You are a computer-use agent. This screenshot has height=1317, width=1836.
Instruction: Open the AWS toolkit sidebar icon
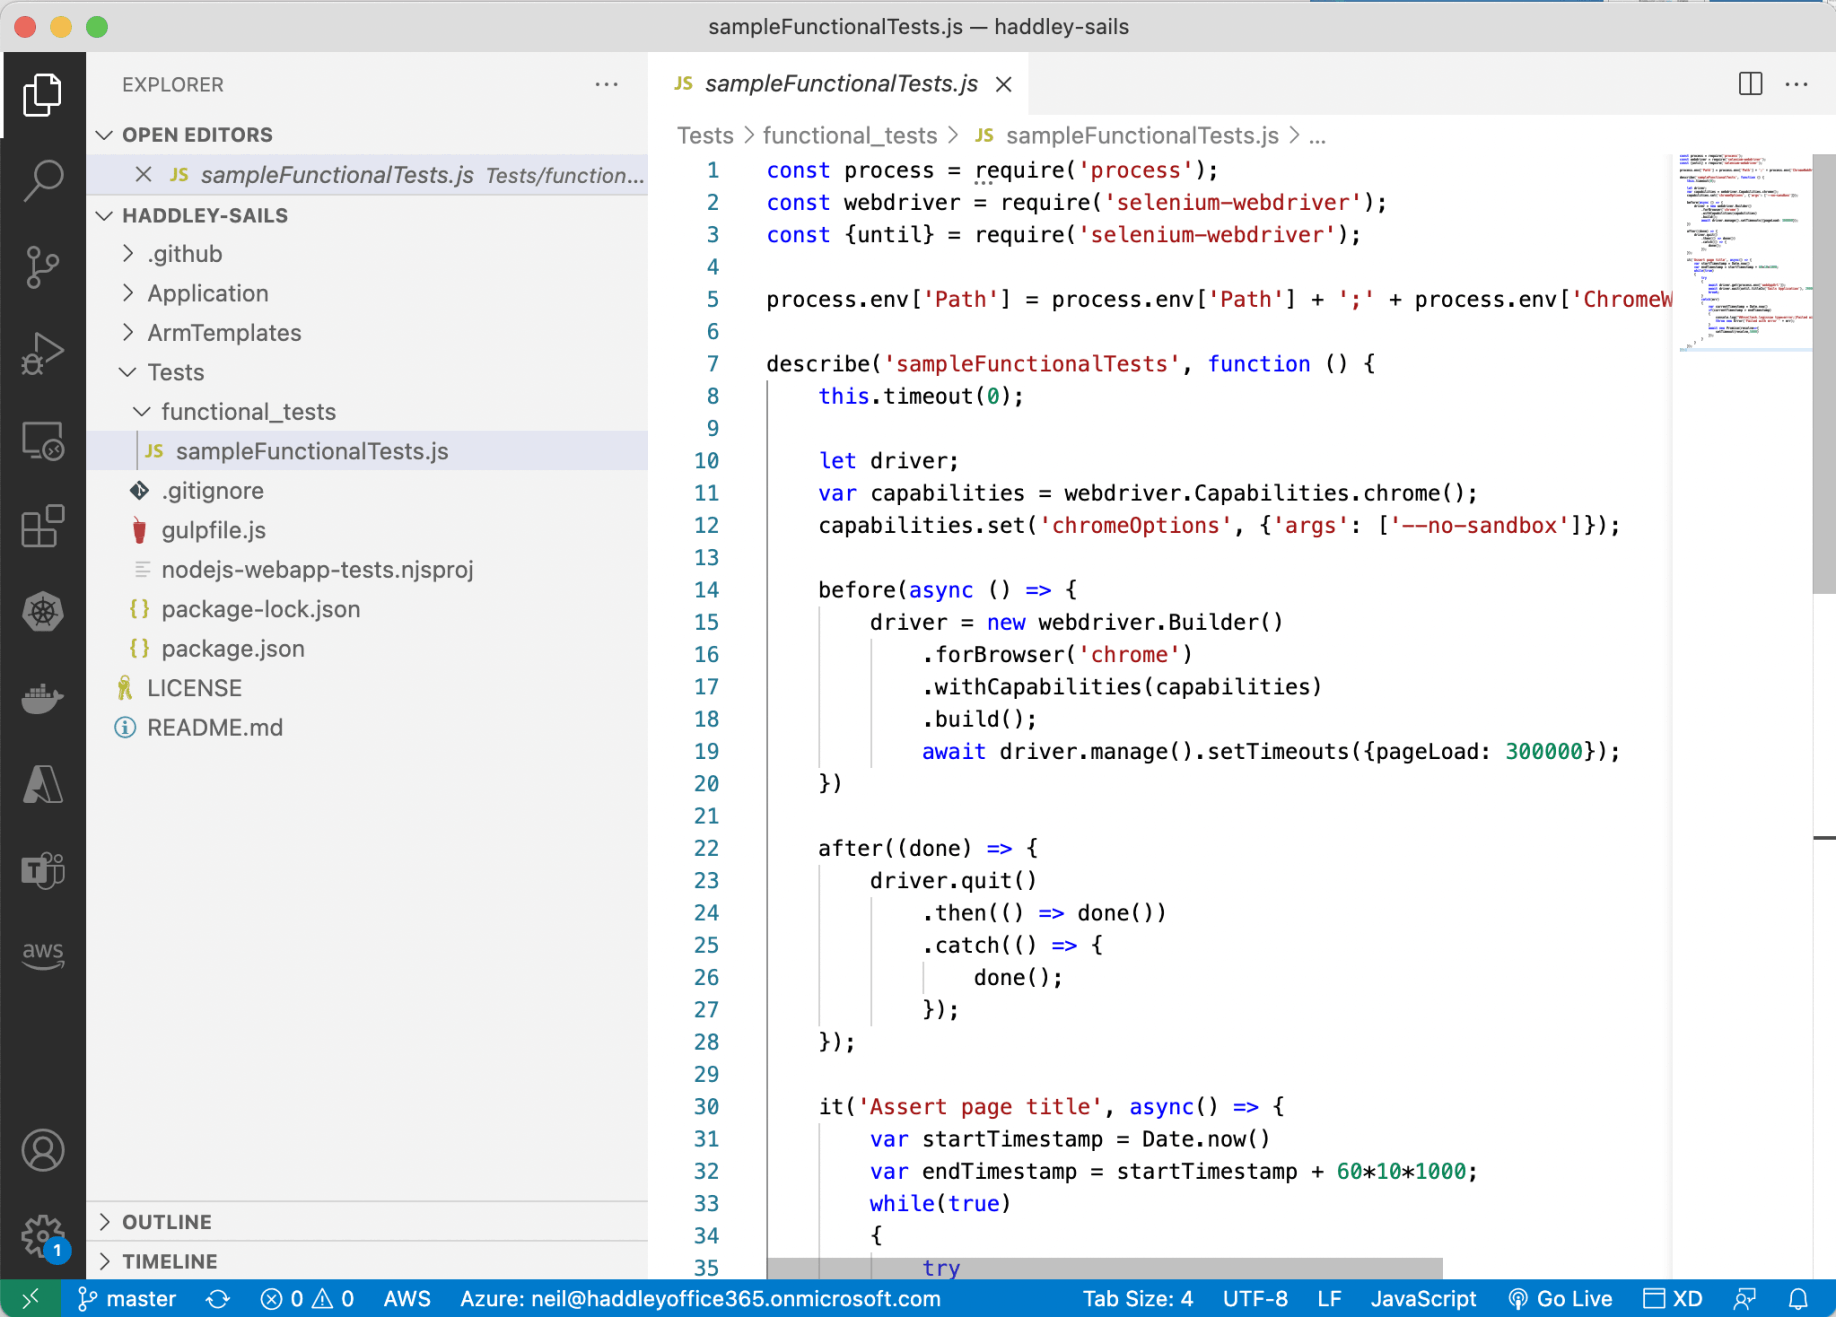(43, 954)
